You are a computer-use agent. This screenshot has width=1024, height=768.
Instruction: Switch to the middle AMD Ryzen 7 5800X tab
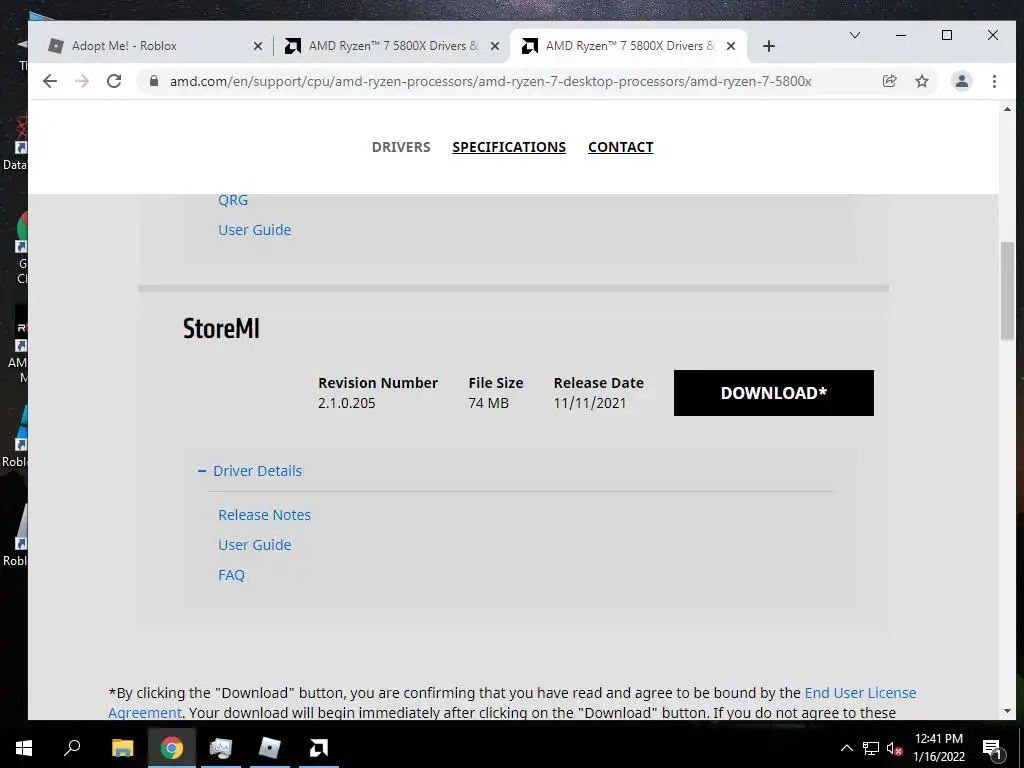[x=393, y=46]
